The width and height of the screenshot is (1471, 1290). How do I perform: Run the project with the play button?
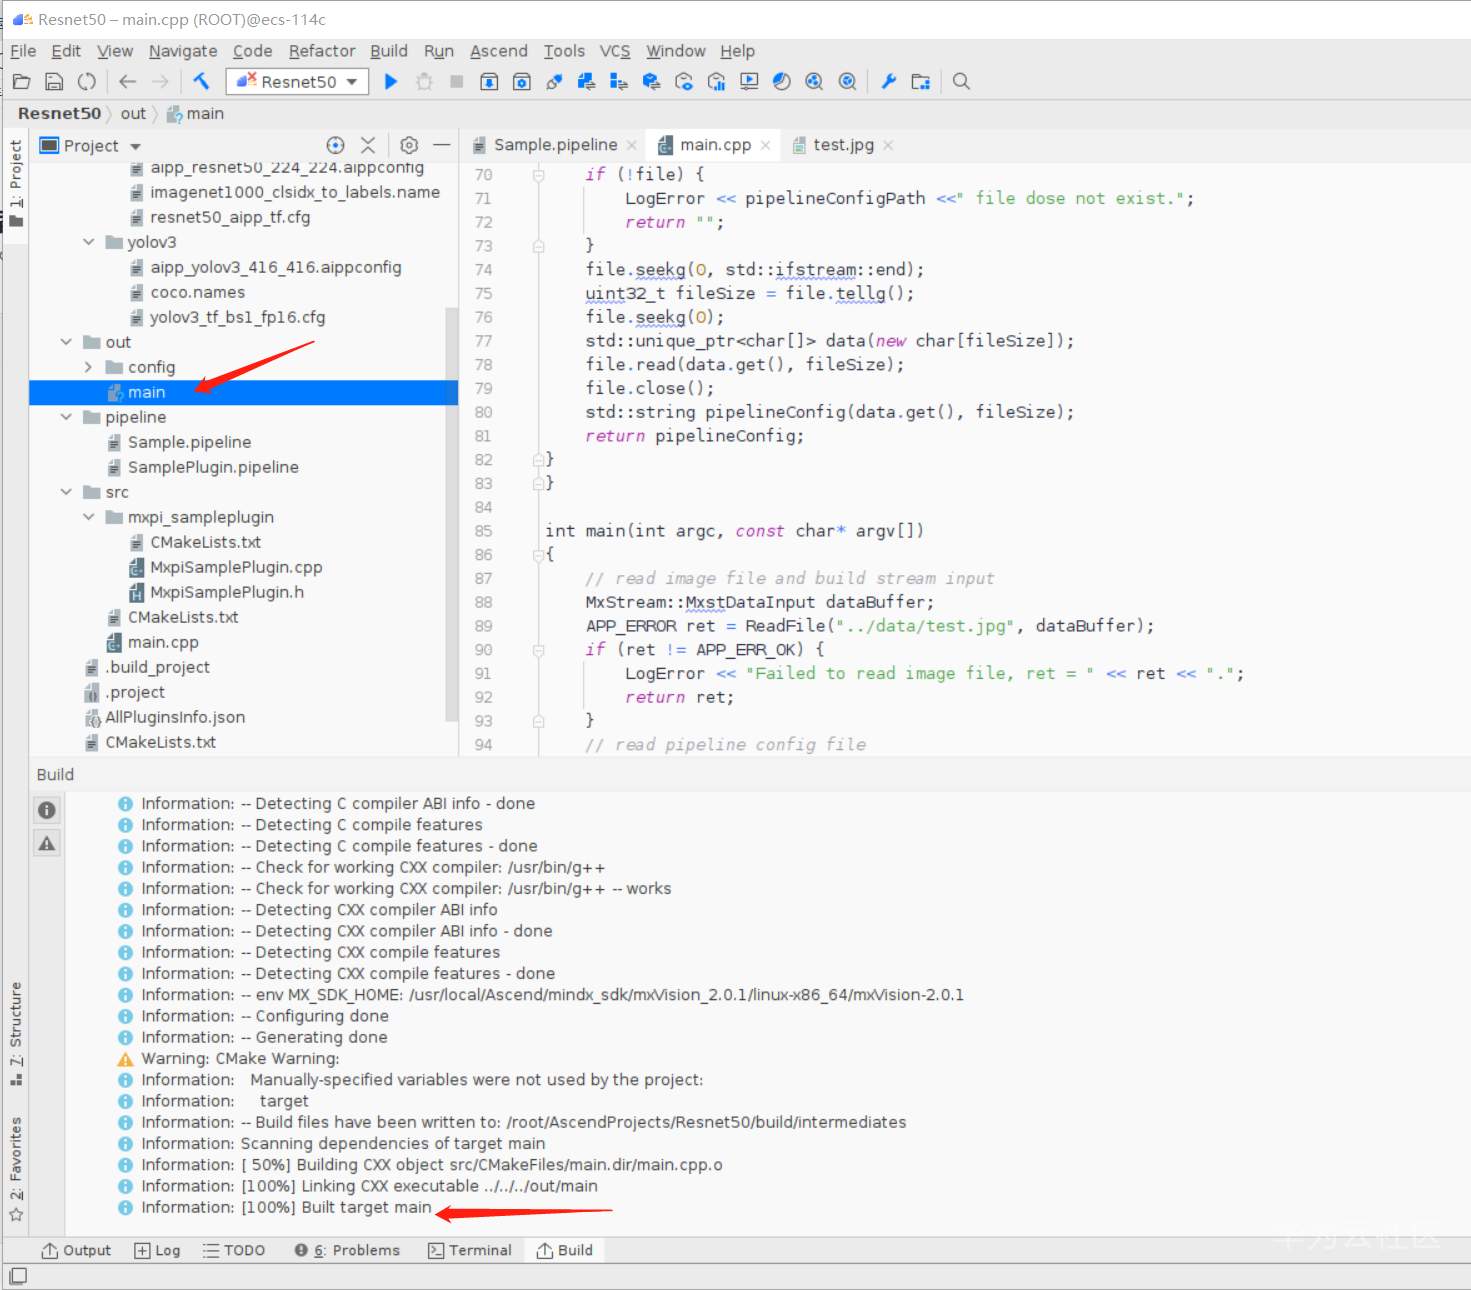[391, 82]
